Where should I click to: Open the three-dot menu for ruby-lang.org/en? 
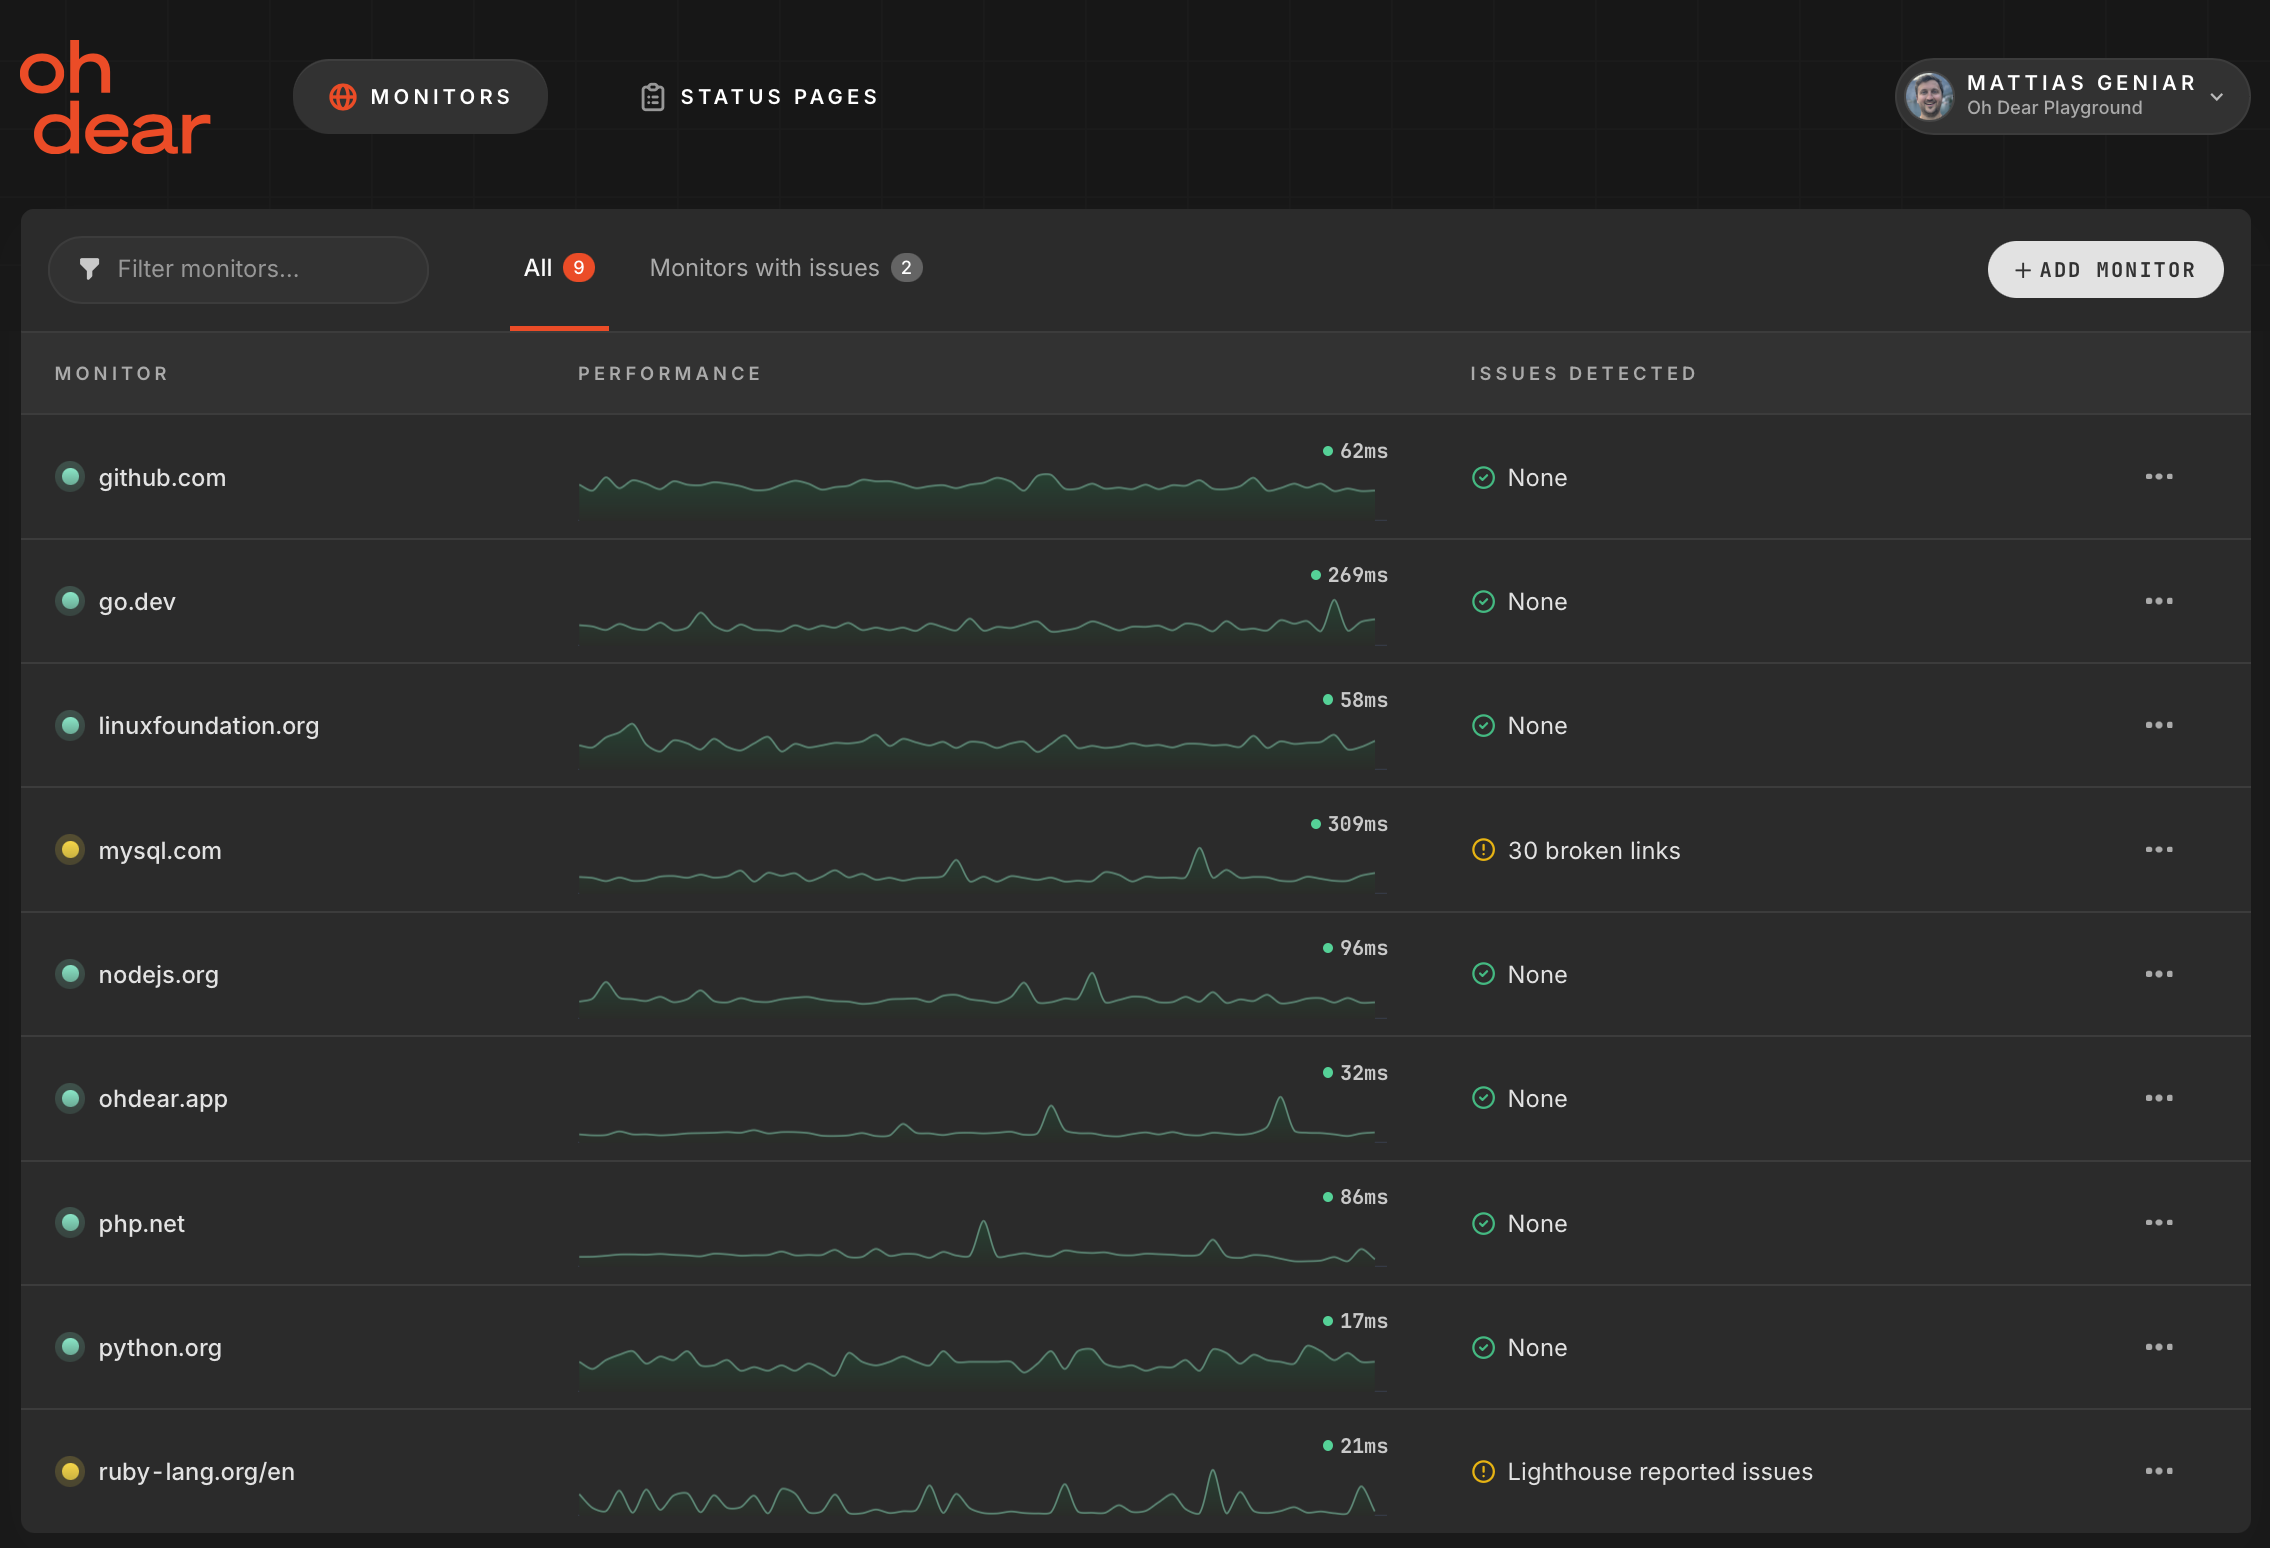(x=2159, y=1471)
